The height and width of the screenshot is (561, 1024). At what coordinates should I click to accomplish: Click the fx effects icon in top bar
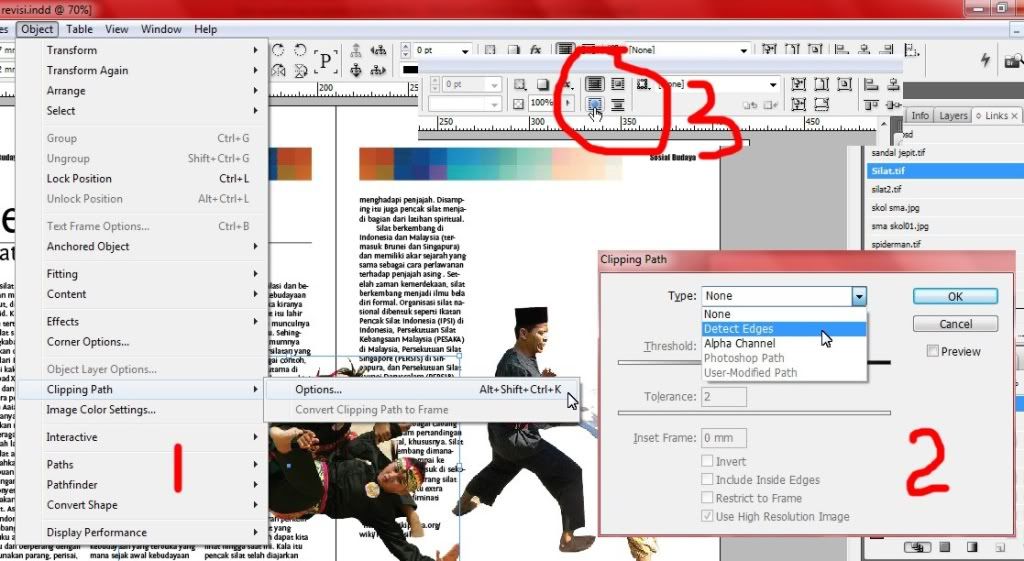536,50
